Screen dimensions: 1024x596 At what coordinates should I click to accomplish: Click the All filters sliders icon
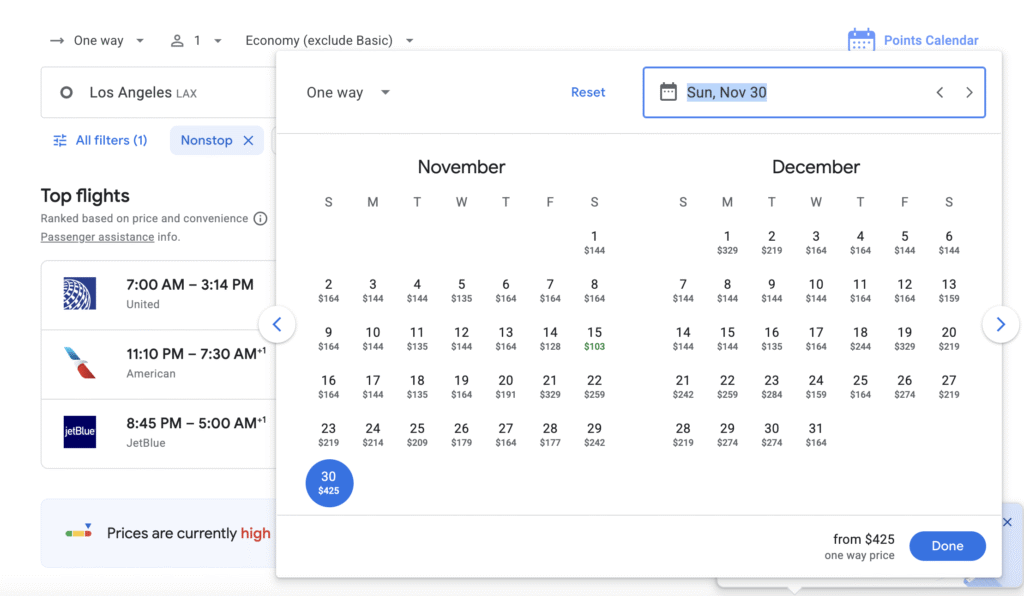(x=60, y=141)
